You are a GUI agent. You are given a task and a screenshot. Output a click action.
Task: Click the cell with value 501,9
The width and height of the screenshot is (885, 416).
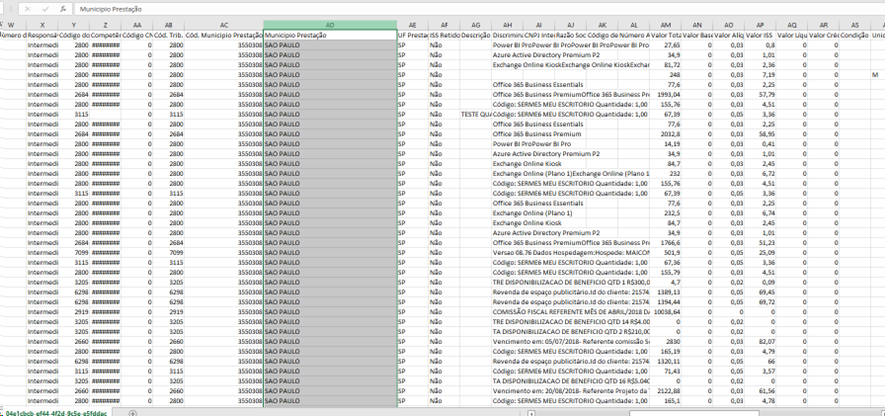tap(665, 252)
